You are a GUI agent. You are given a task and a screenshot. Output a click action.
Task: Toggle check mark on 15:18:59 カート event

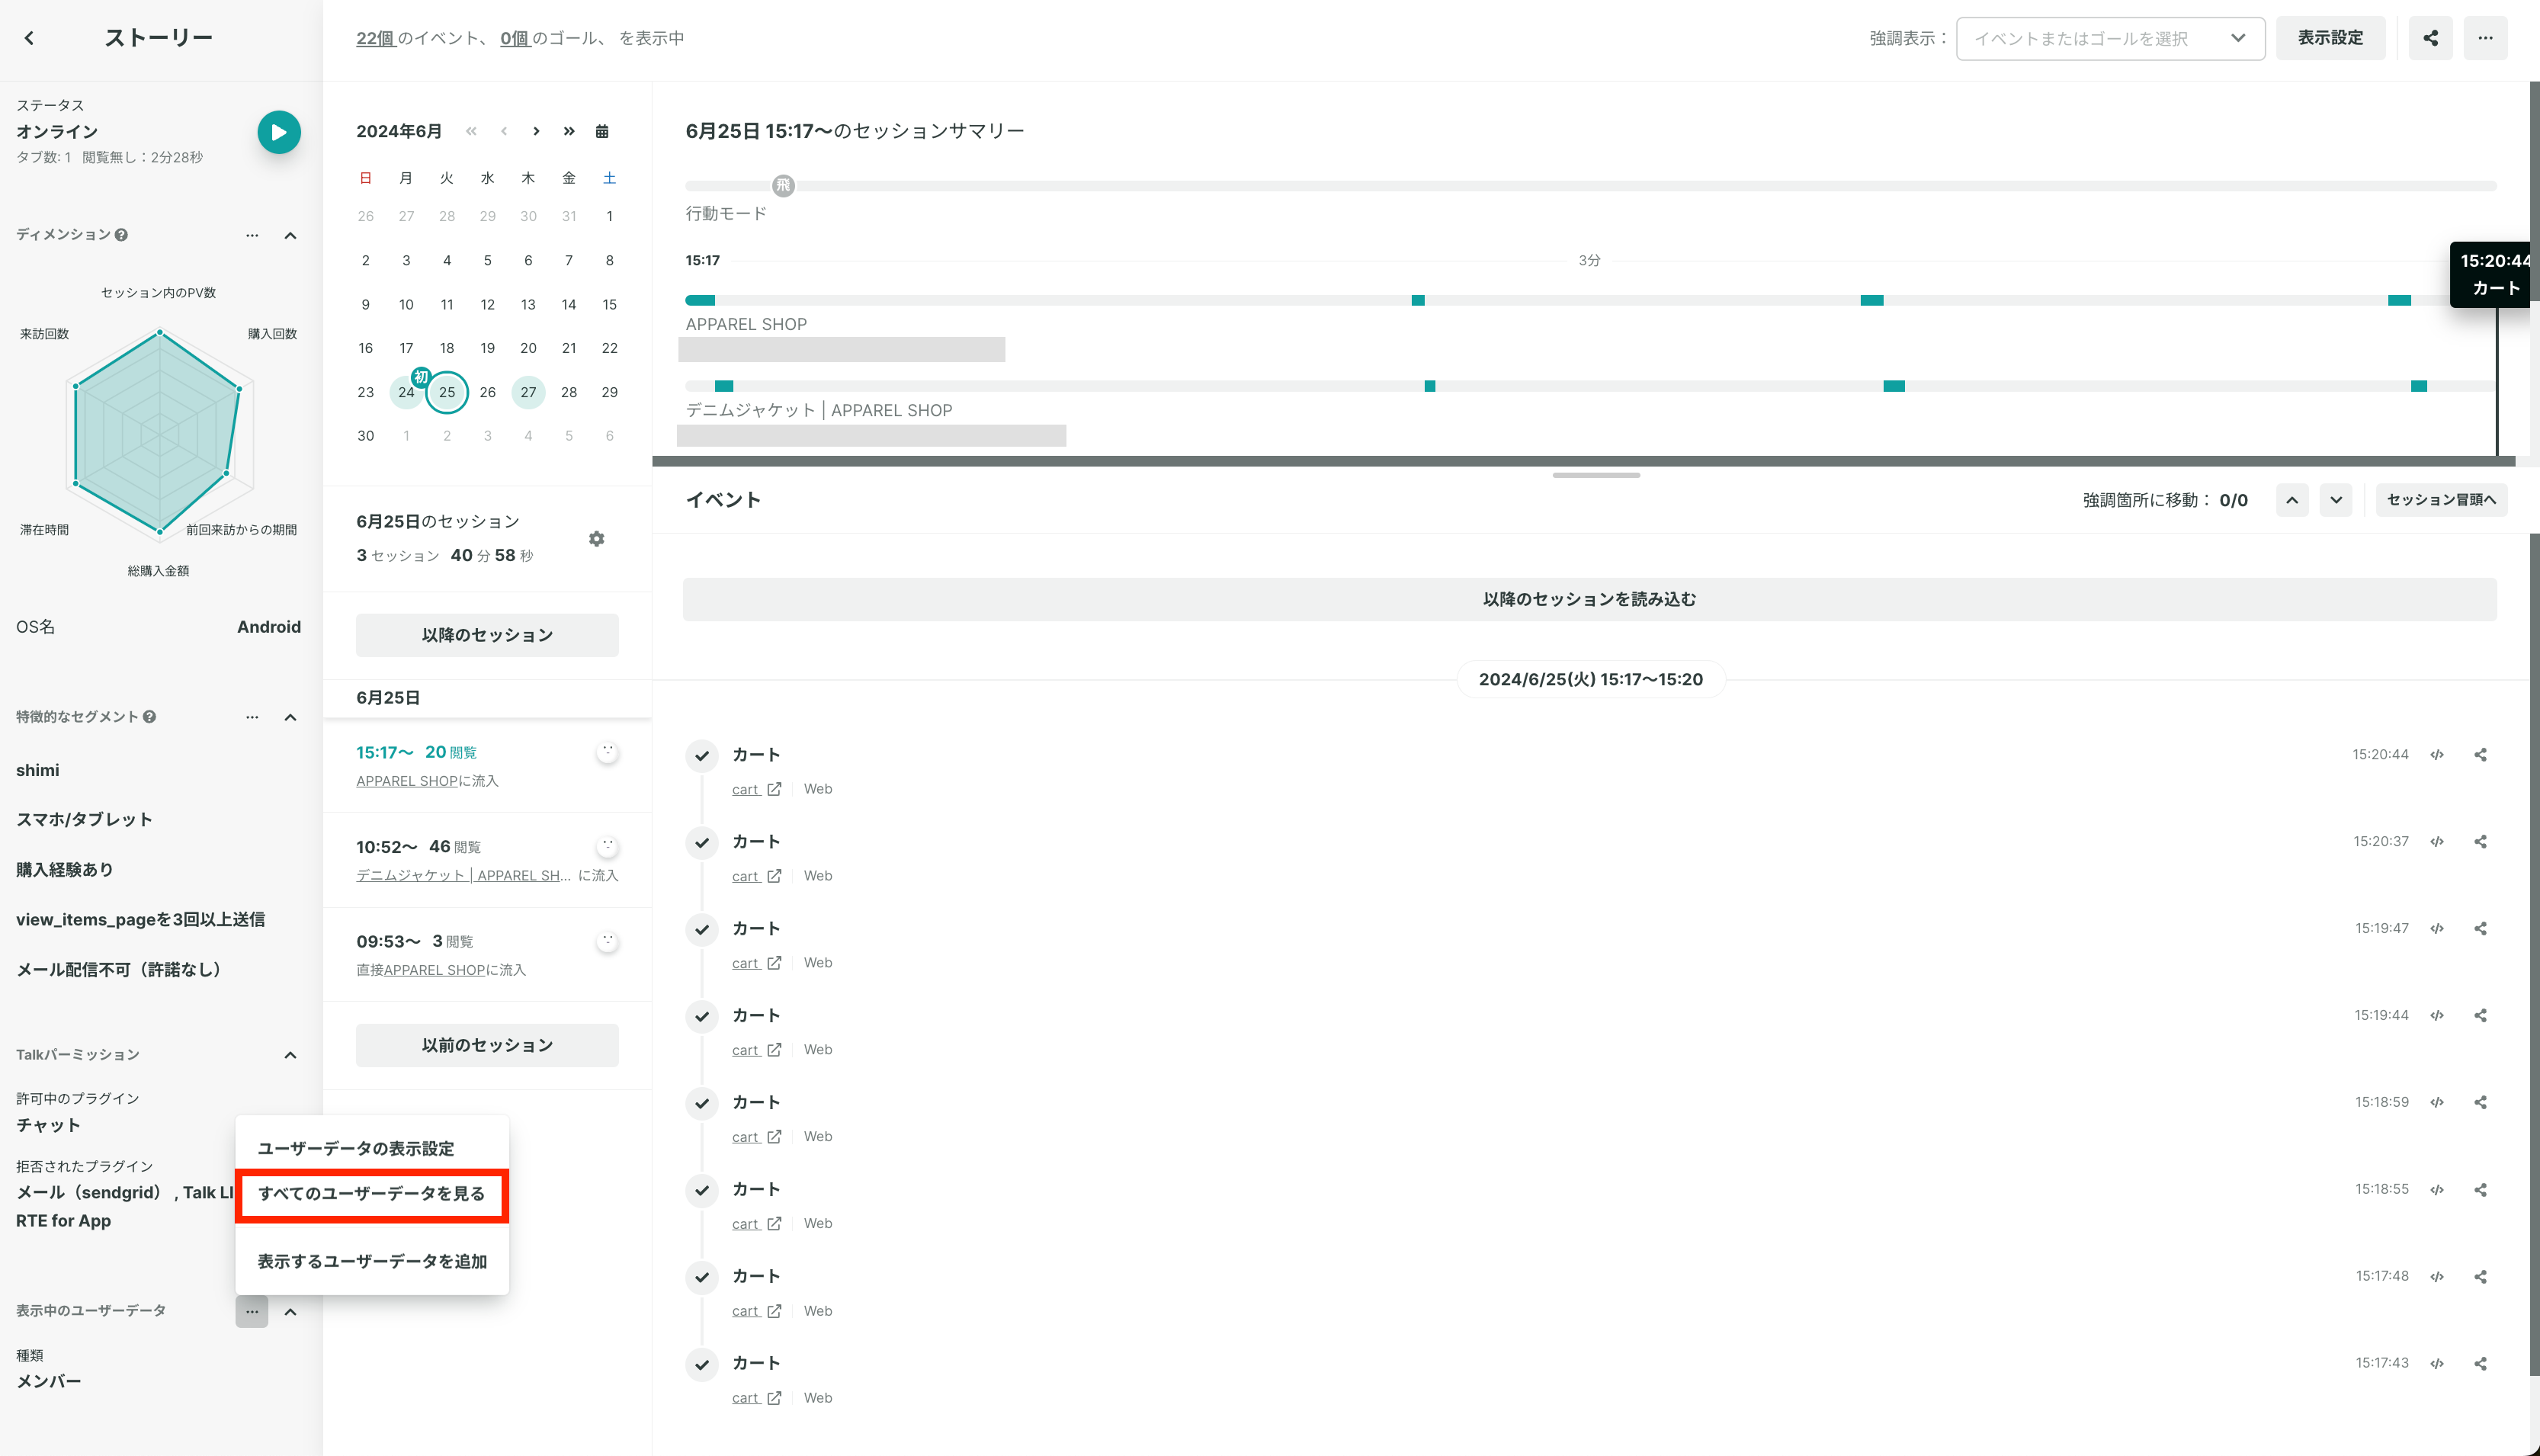[702, 1104]
